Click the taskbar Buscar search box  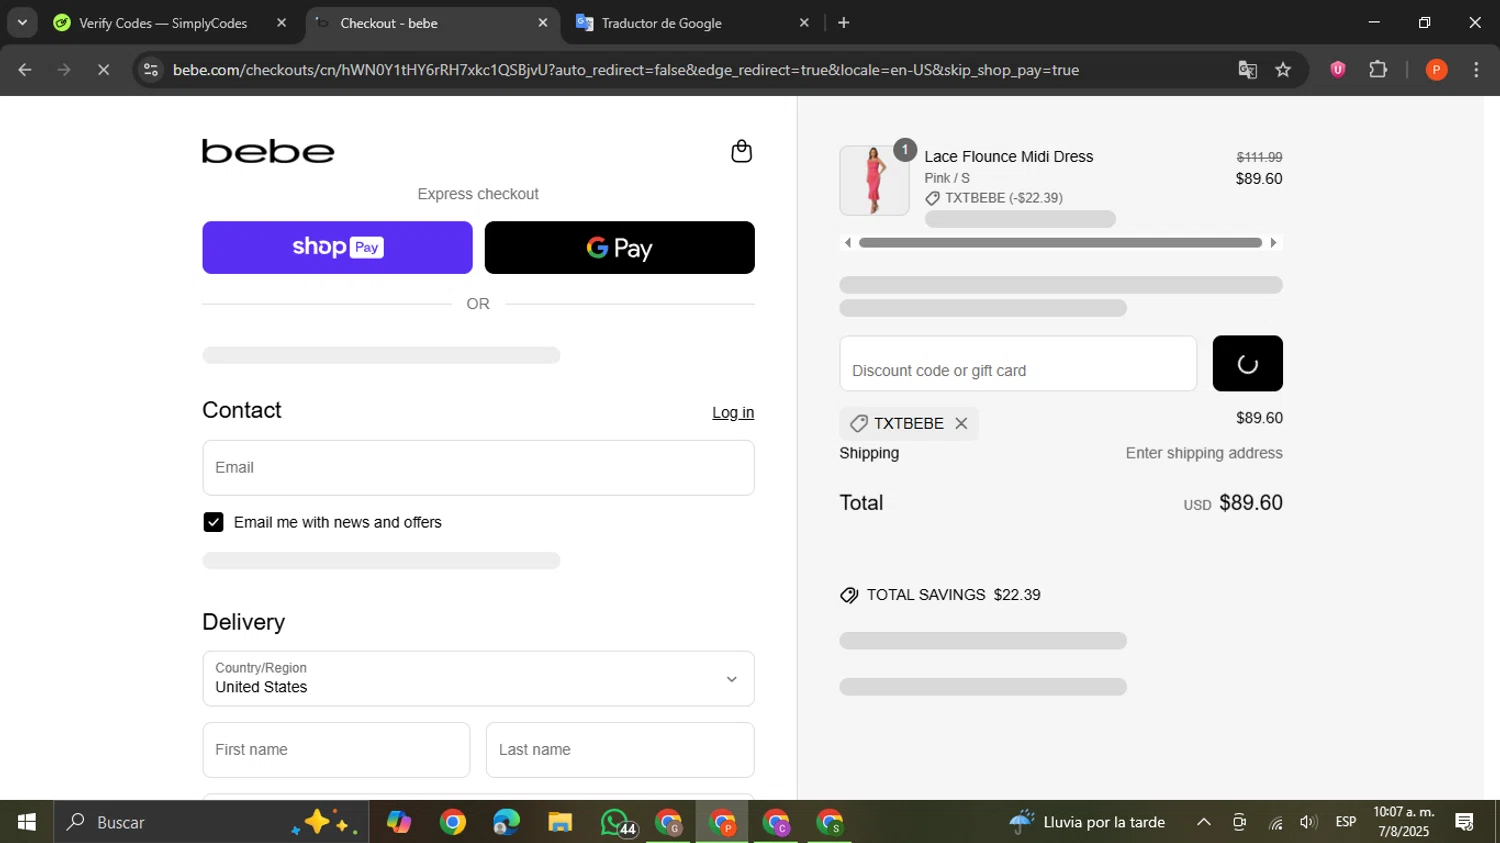pos(211,822)
